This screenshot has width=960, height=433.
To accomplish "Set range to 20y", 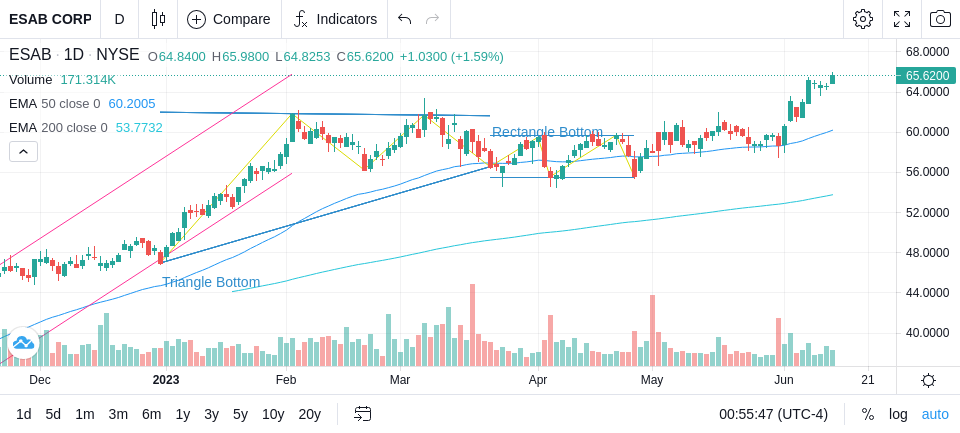I will tap(309, 415).
